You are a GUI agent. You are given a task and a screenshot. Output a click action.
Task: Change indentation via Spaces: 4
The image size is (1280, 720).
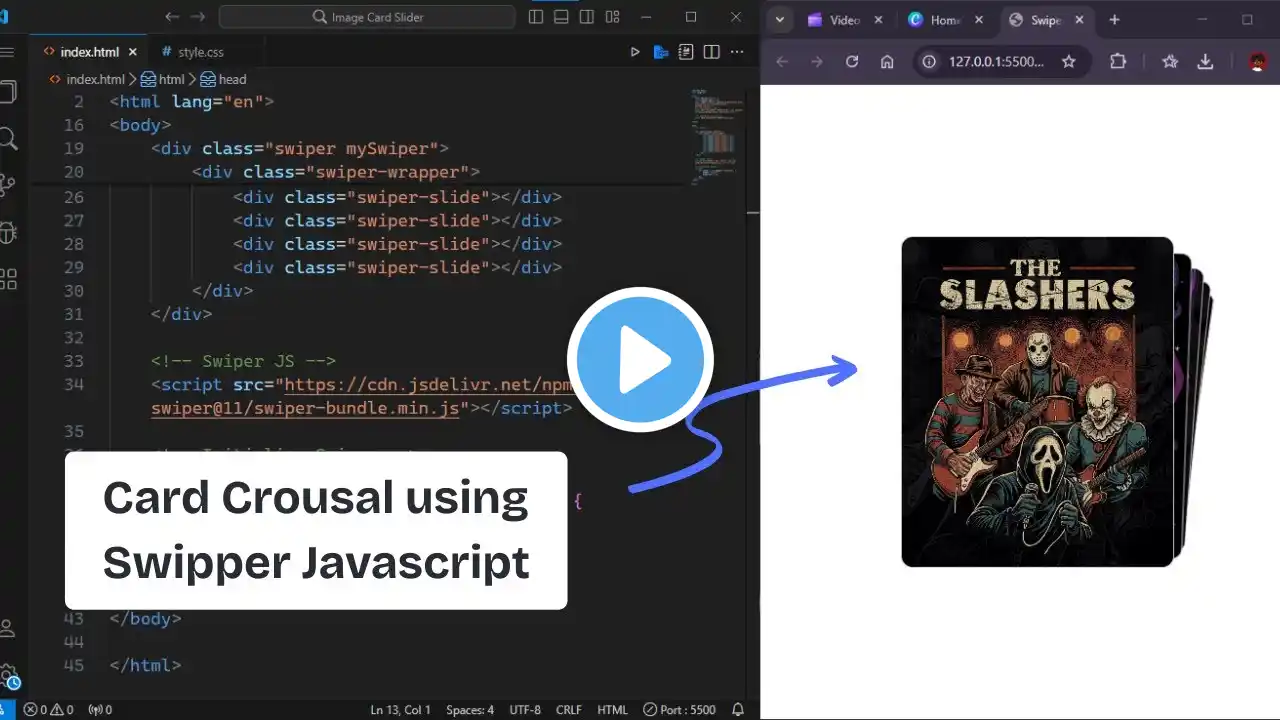(x=470, y=710)
